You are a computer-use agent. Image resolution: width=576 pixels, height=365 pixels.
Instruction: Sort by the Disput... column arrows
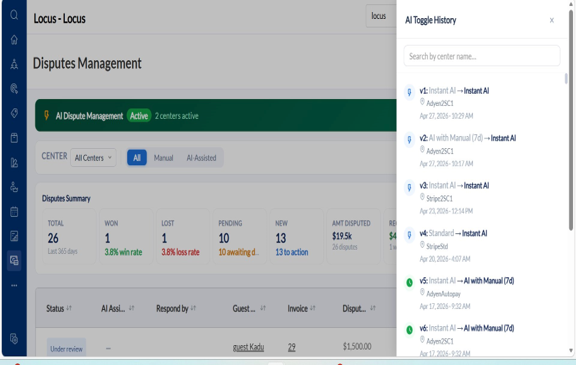click(373, 308)
